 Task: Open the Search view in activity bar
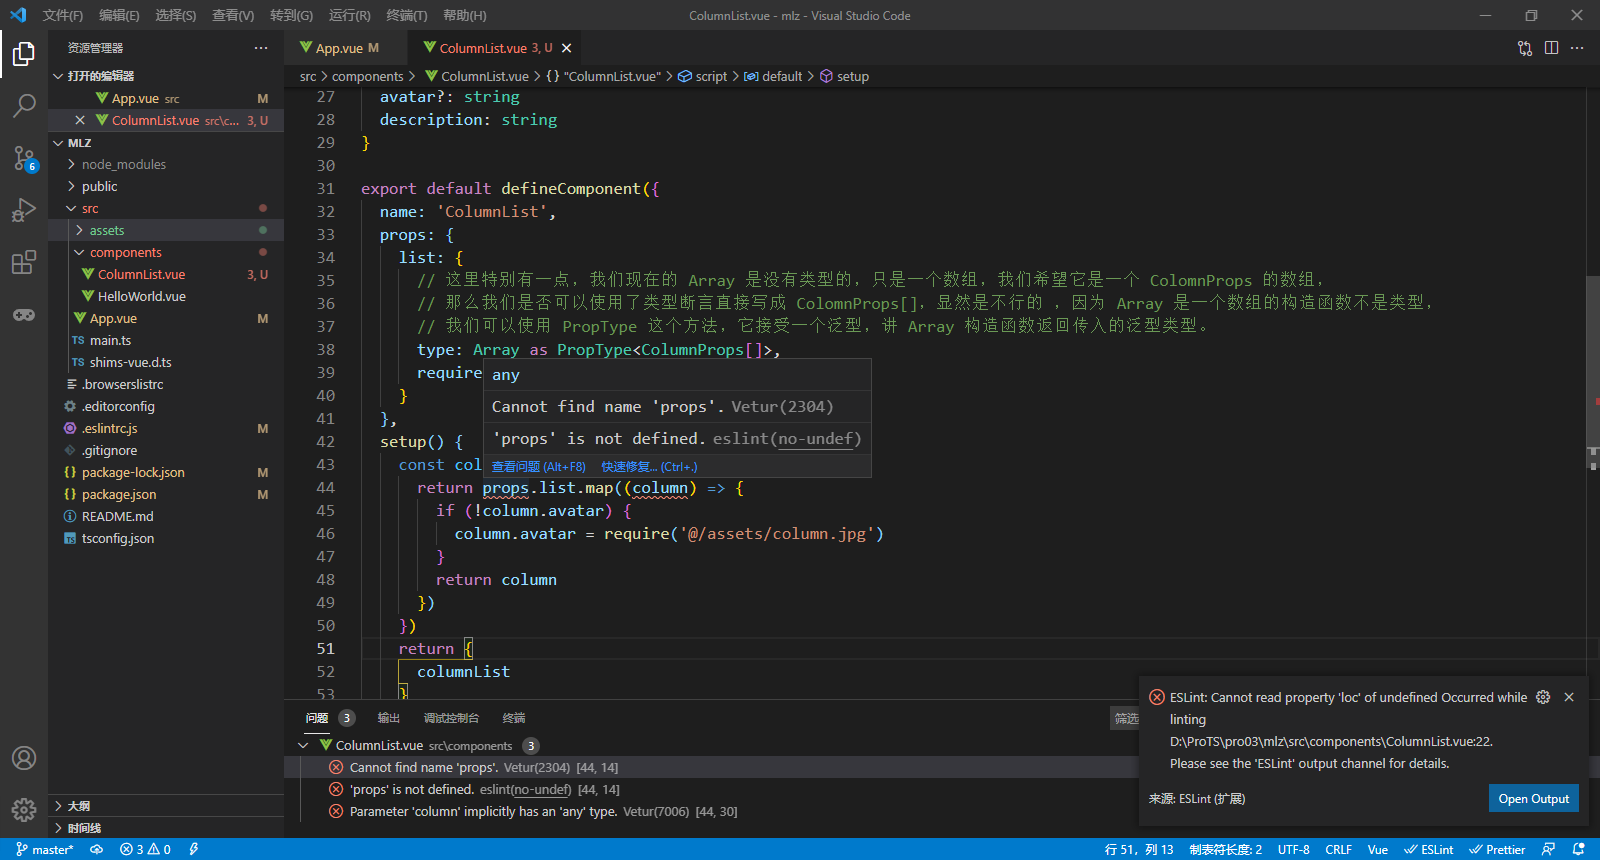[x=24, y=106]
